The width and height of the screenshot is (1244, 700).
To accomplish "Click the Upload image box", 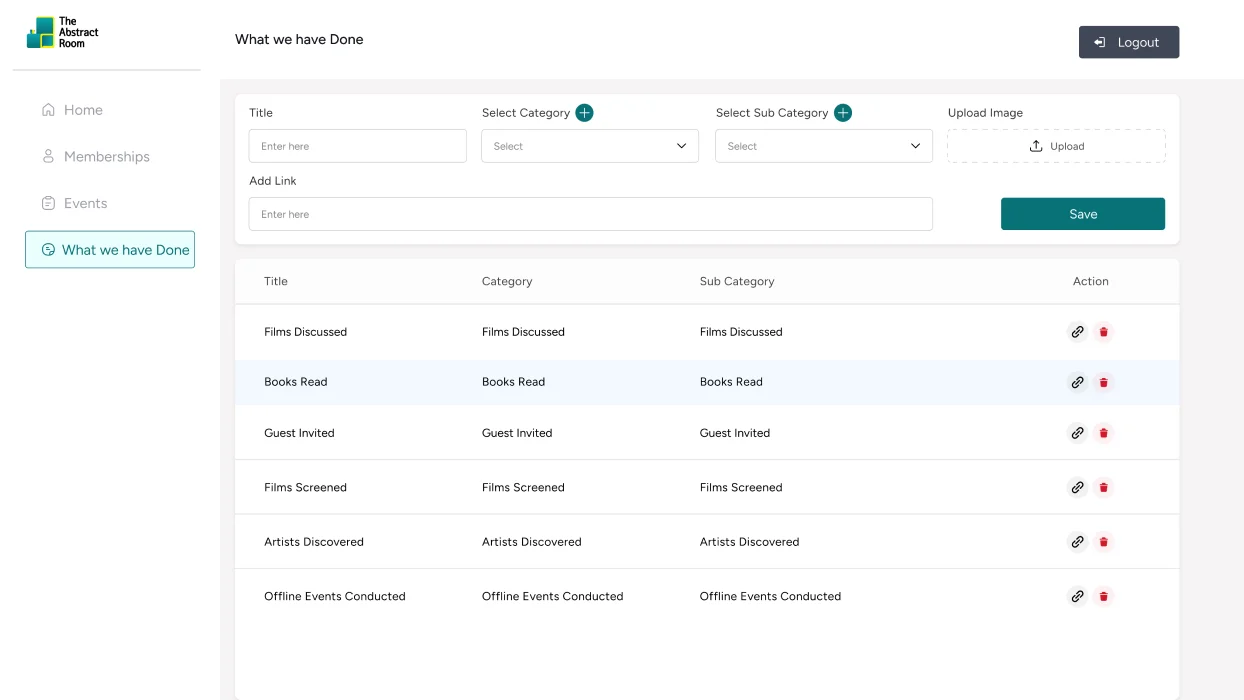I will [x=1056, y=146].
